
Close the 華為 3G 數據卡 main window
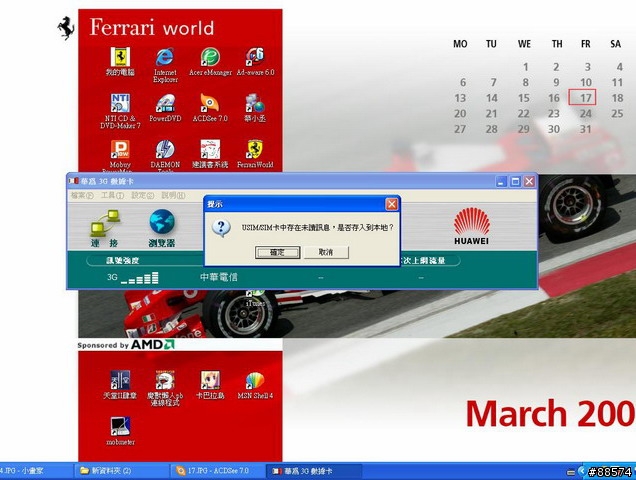coord(529,181)
